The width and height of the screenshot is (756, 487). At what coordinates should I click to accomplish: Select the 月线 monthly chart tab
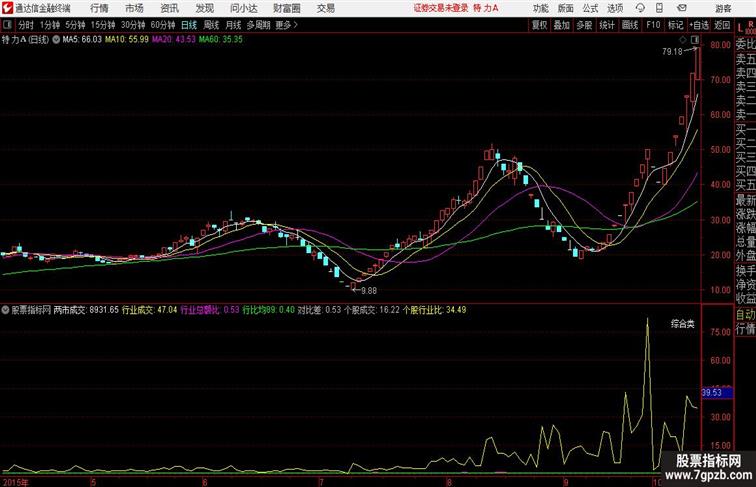[x=233, y=25]
